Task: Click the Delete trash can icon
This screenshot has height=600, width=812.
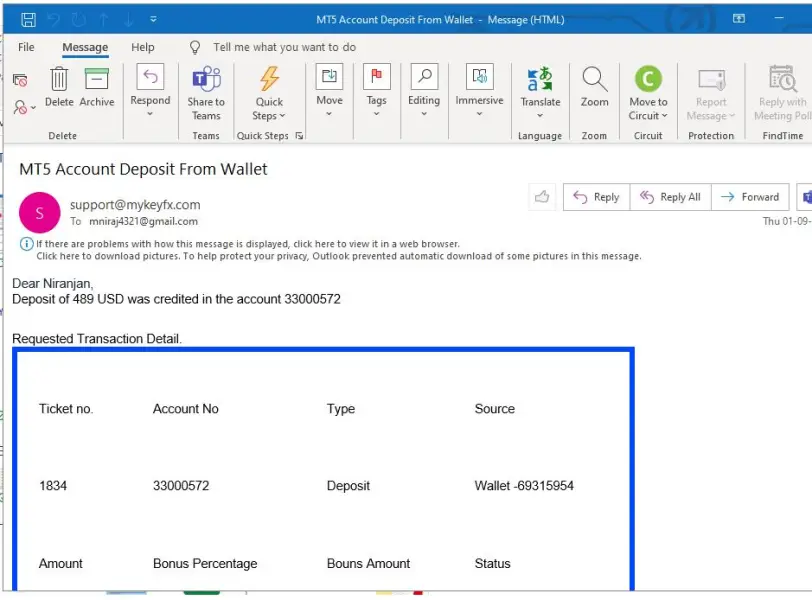Action: pyautogui.click(x=59, y=80)
